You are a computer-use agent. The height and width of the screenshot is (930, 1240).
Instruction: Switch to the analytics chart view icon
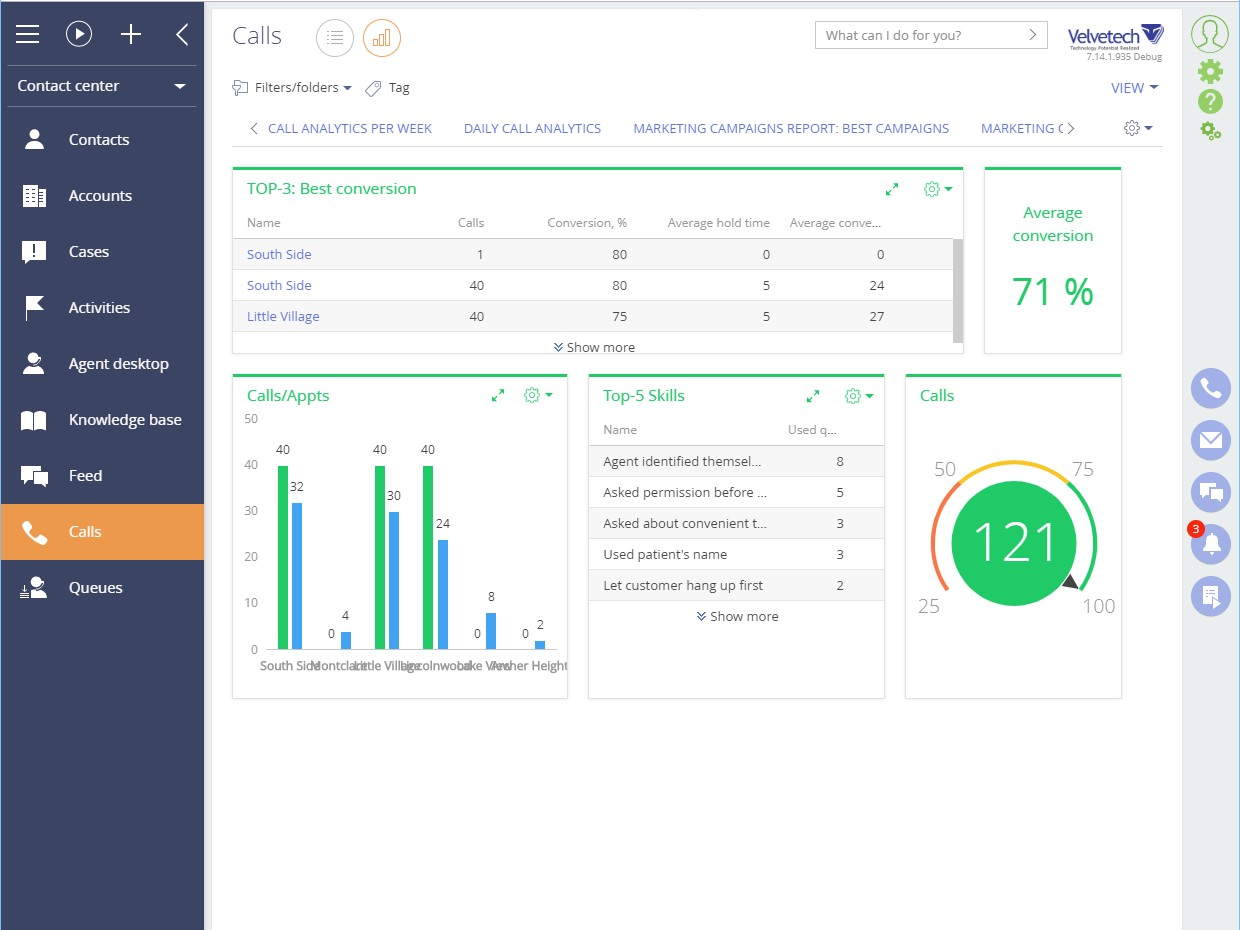pos(381,37)
